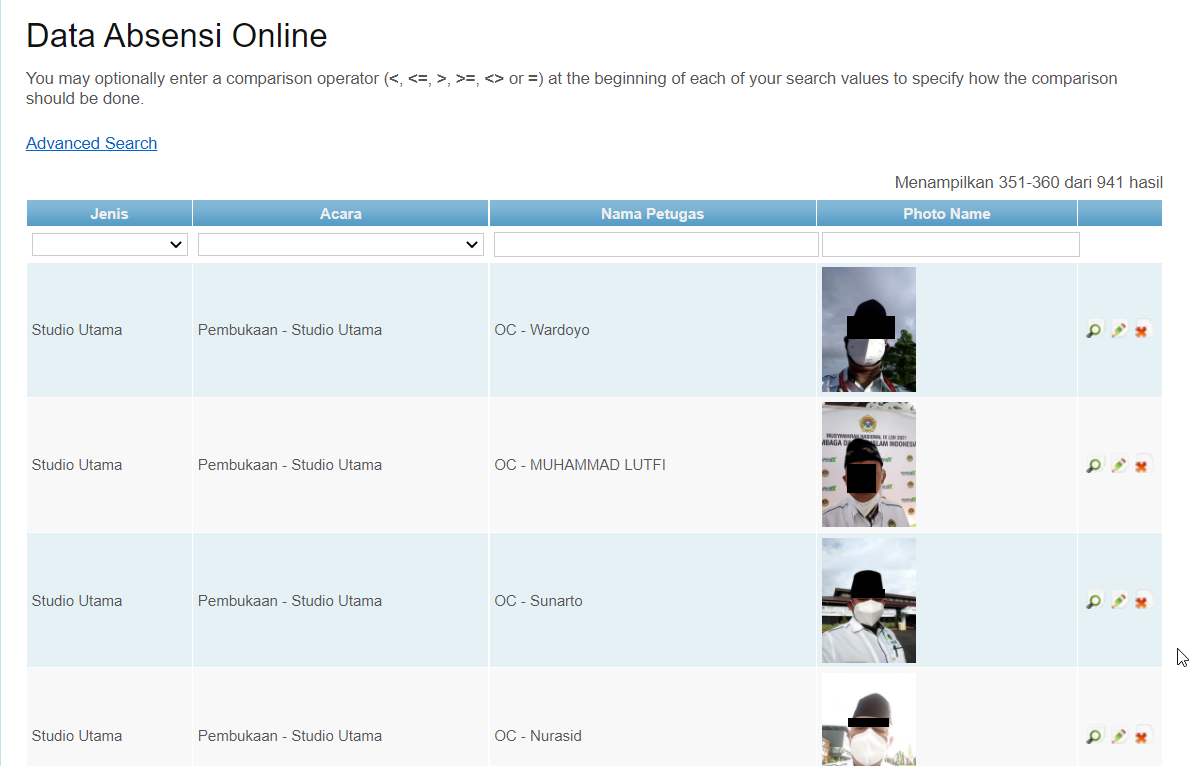This screenshot has width=1189, height=766.
Task: Select the name text 'OC - Wardoyo'
Action: click(541, 330)
